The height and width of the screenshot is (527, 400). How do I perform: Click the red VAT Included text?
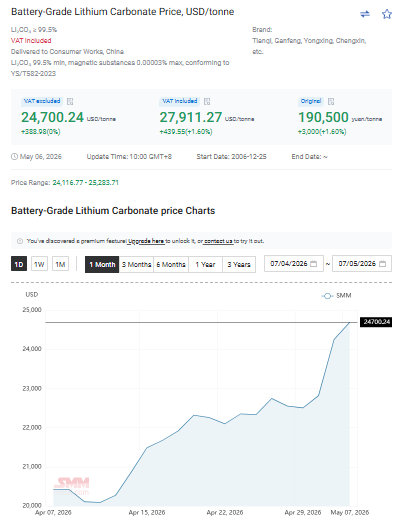click(x=31, y=41)
